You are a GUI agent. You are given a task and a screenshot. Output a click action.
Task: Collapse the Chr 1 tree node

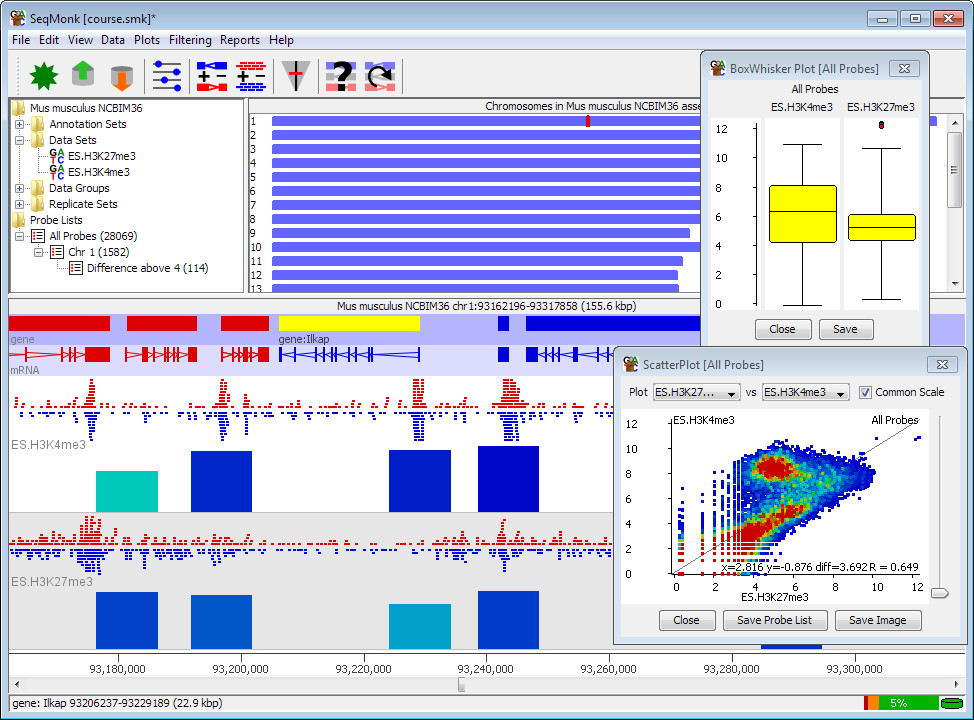coord(39,252)
